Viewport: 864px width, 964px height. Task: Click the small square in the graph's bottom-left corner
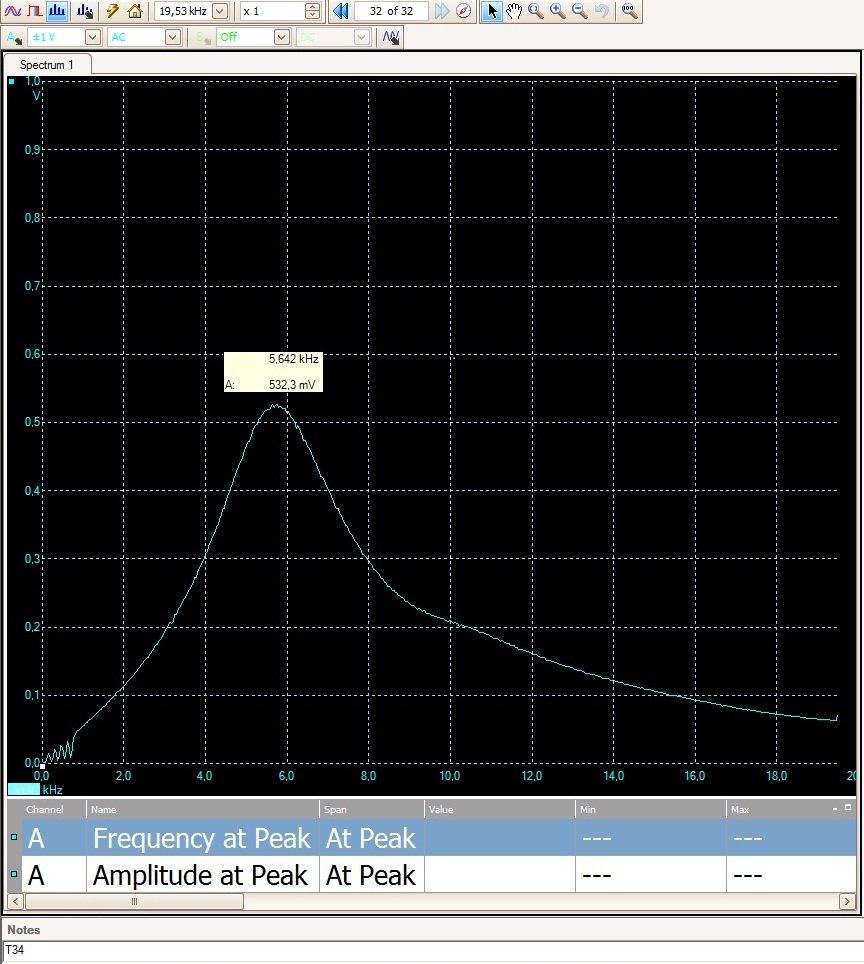tap(42, 766)
